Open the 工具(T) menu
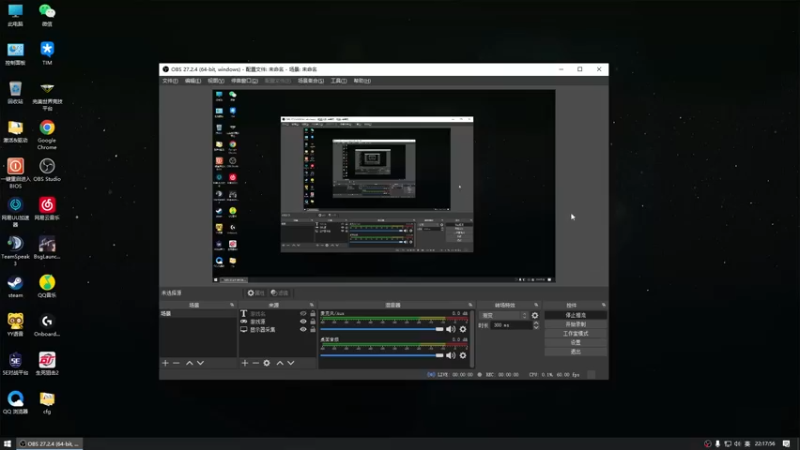 338,81
